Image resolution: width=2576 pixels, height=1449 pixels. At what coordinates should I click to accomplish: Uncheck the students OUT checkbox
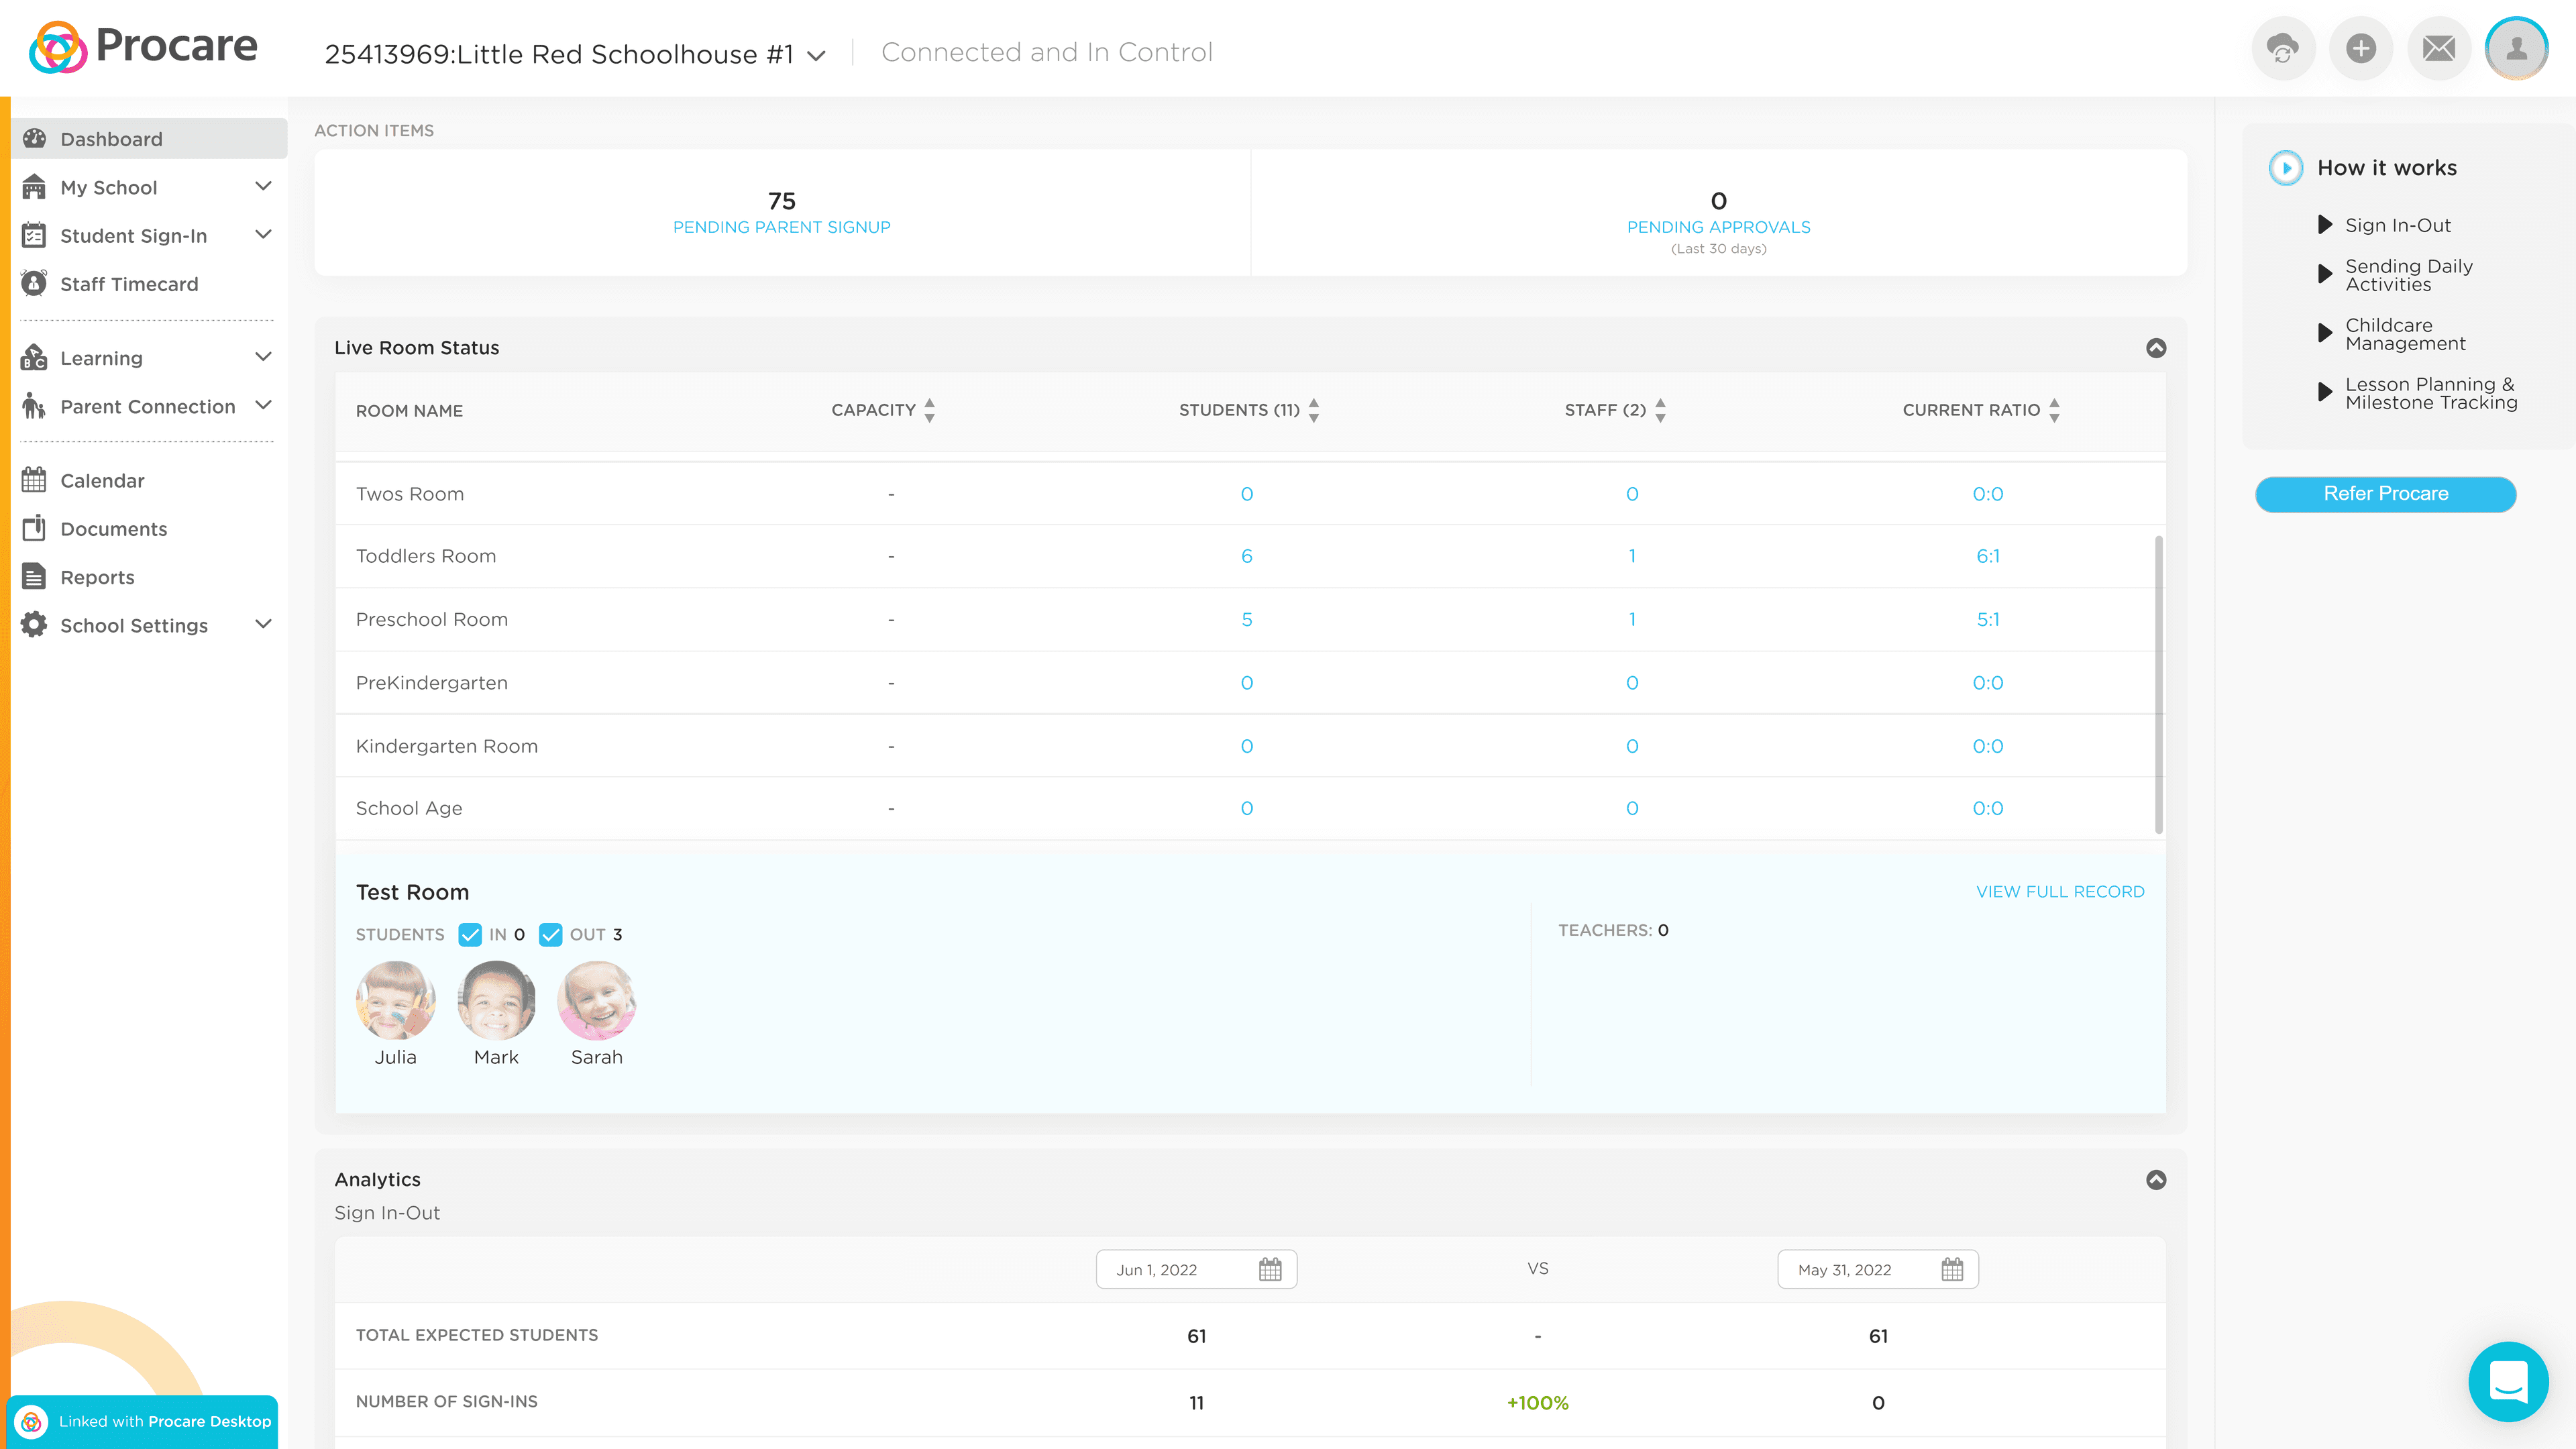(550, 934)
